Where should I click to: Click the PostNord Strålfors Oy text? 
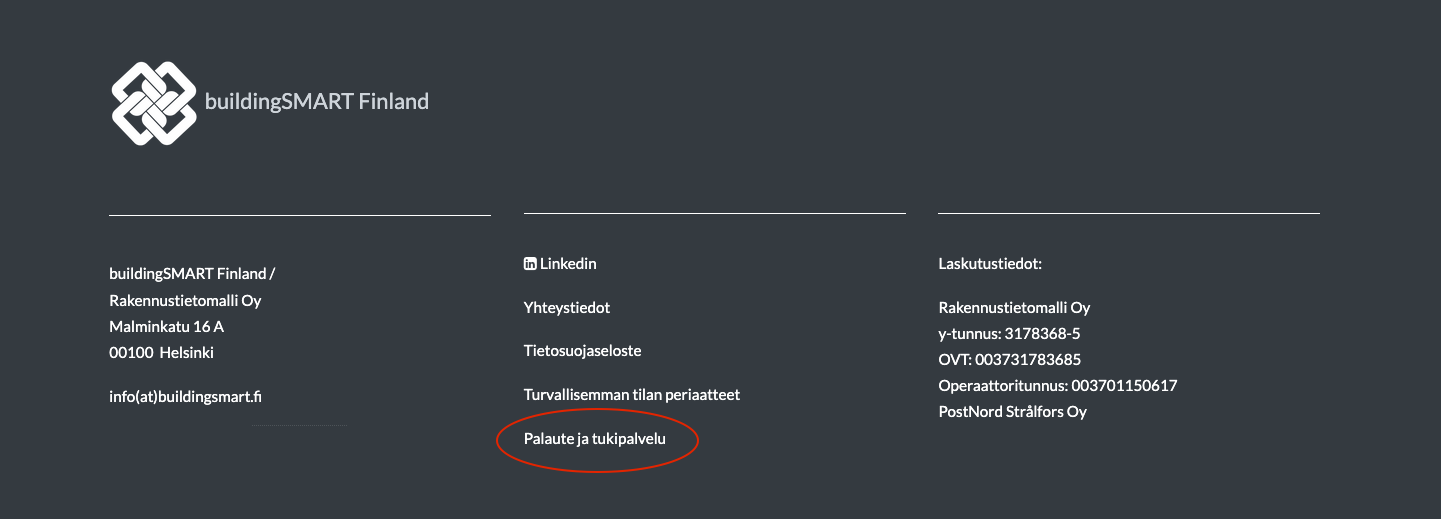pyautogui.click(x=1012, y=412)
